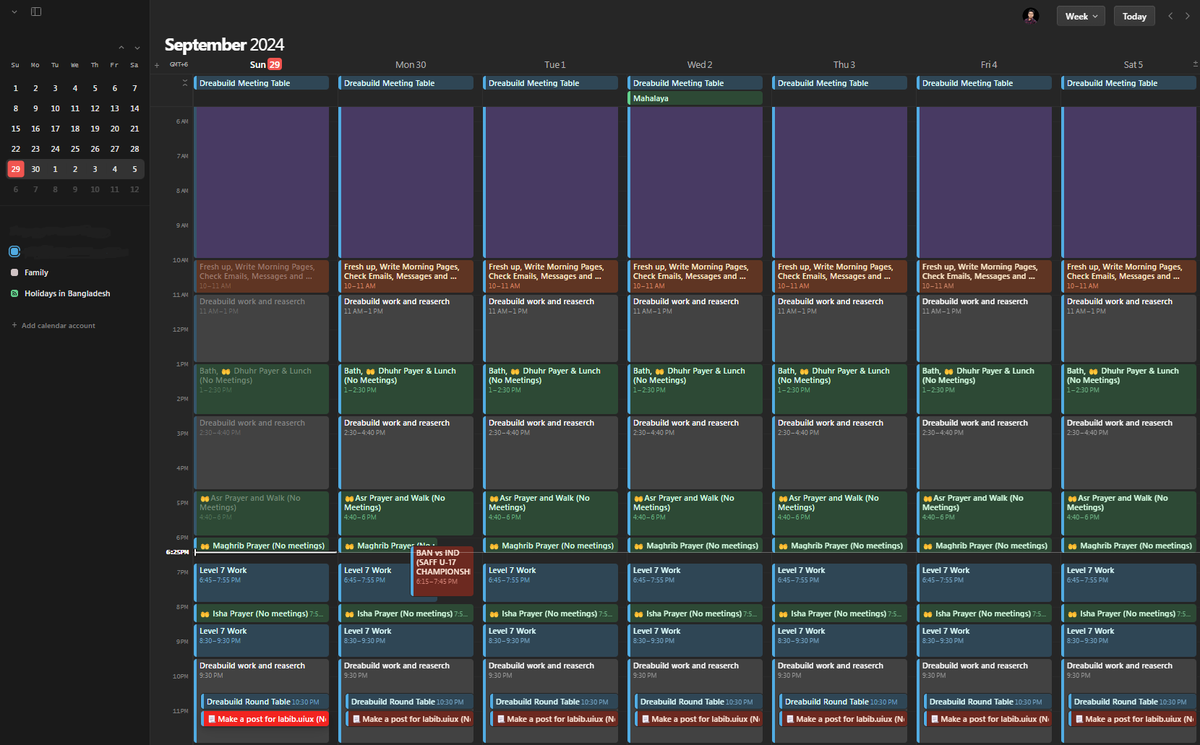Toggle the sidebar visibility icon

click(36, 12)
